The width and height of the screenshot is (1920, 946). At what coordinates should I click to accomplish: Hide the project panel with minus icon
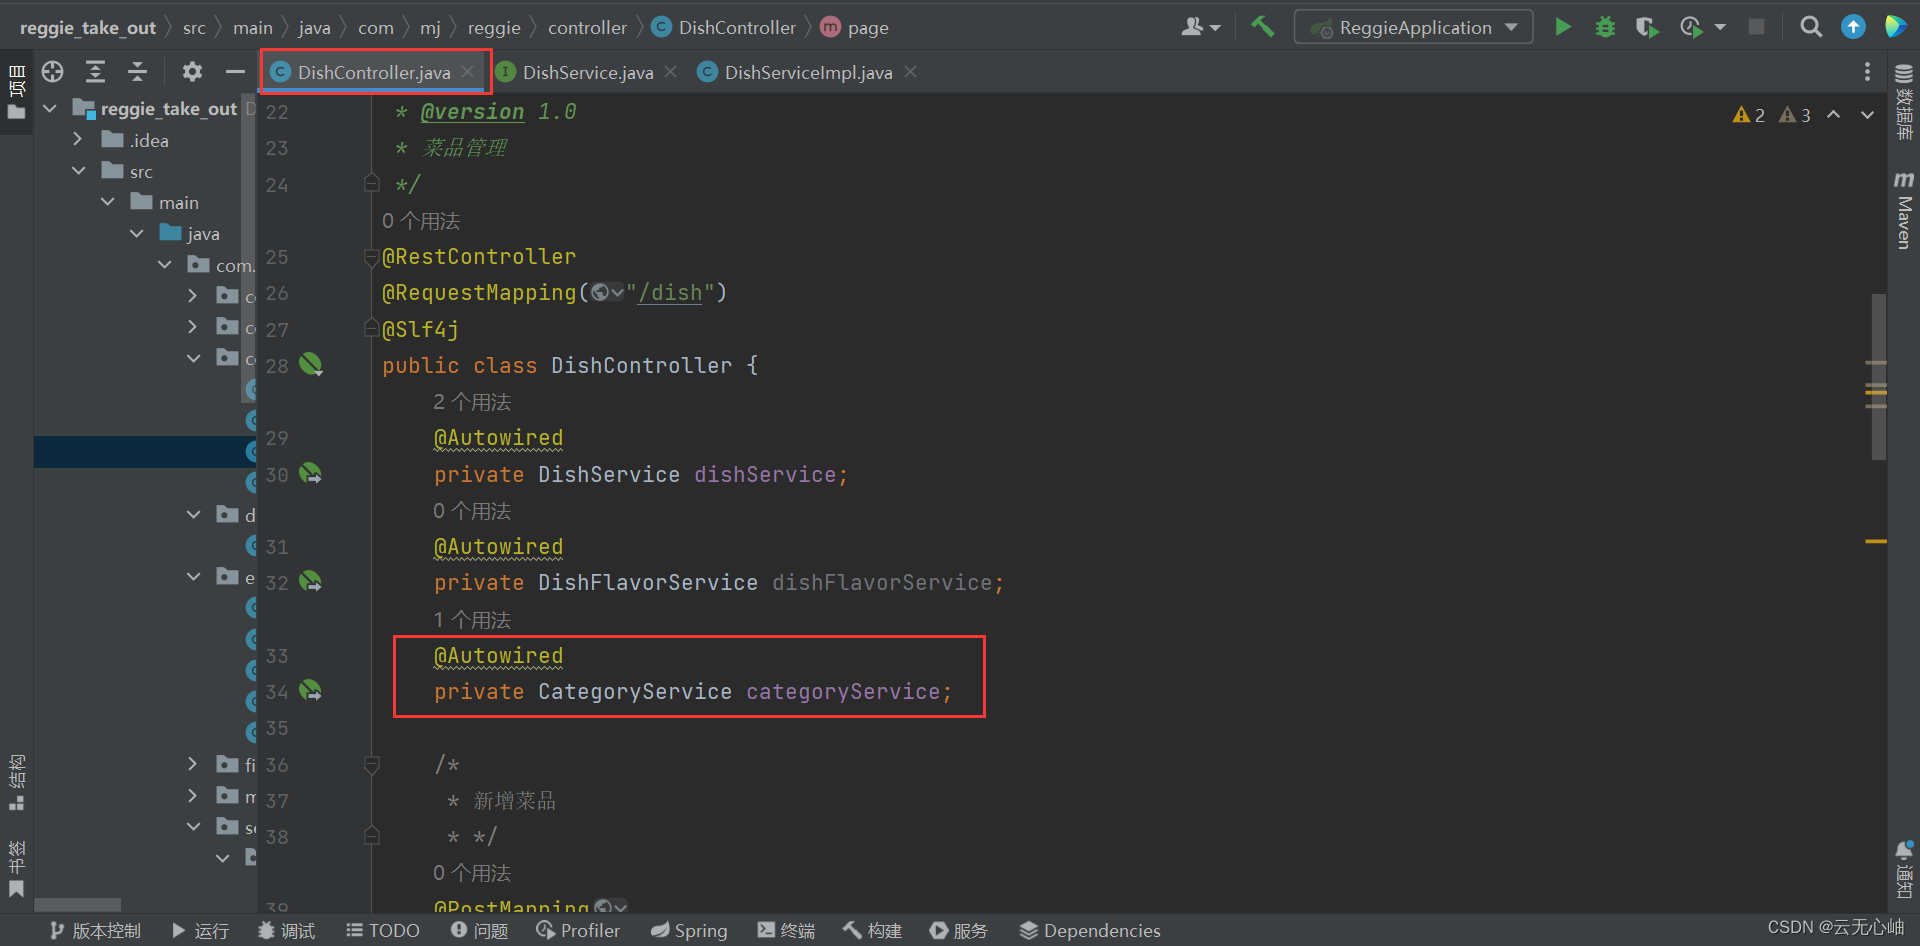coord(235,71)
